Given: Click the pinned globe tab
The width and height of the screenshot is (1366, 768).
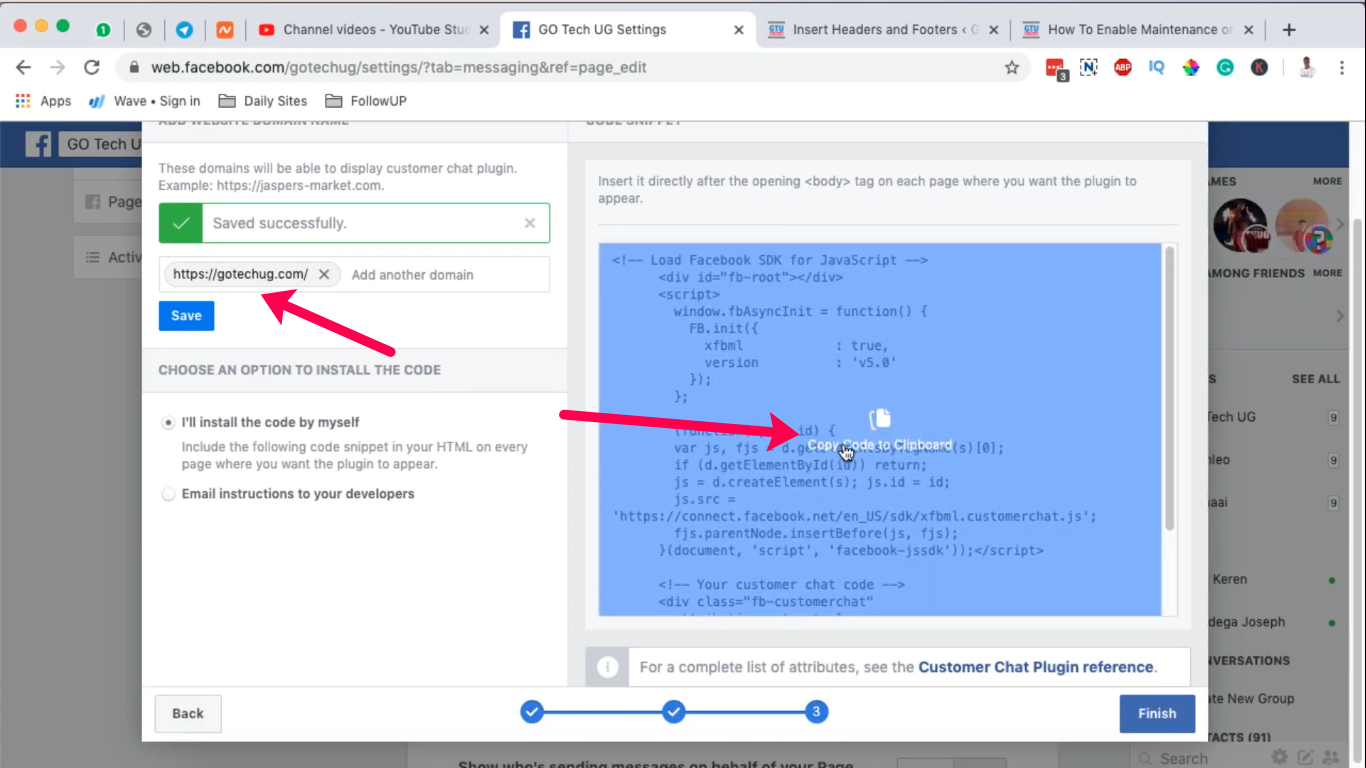Looking at the screenshot, I should 144,30.
